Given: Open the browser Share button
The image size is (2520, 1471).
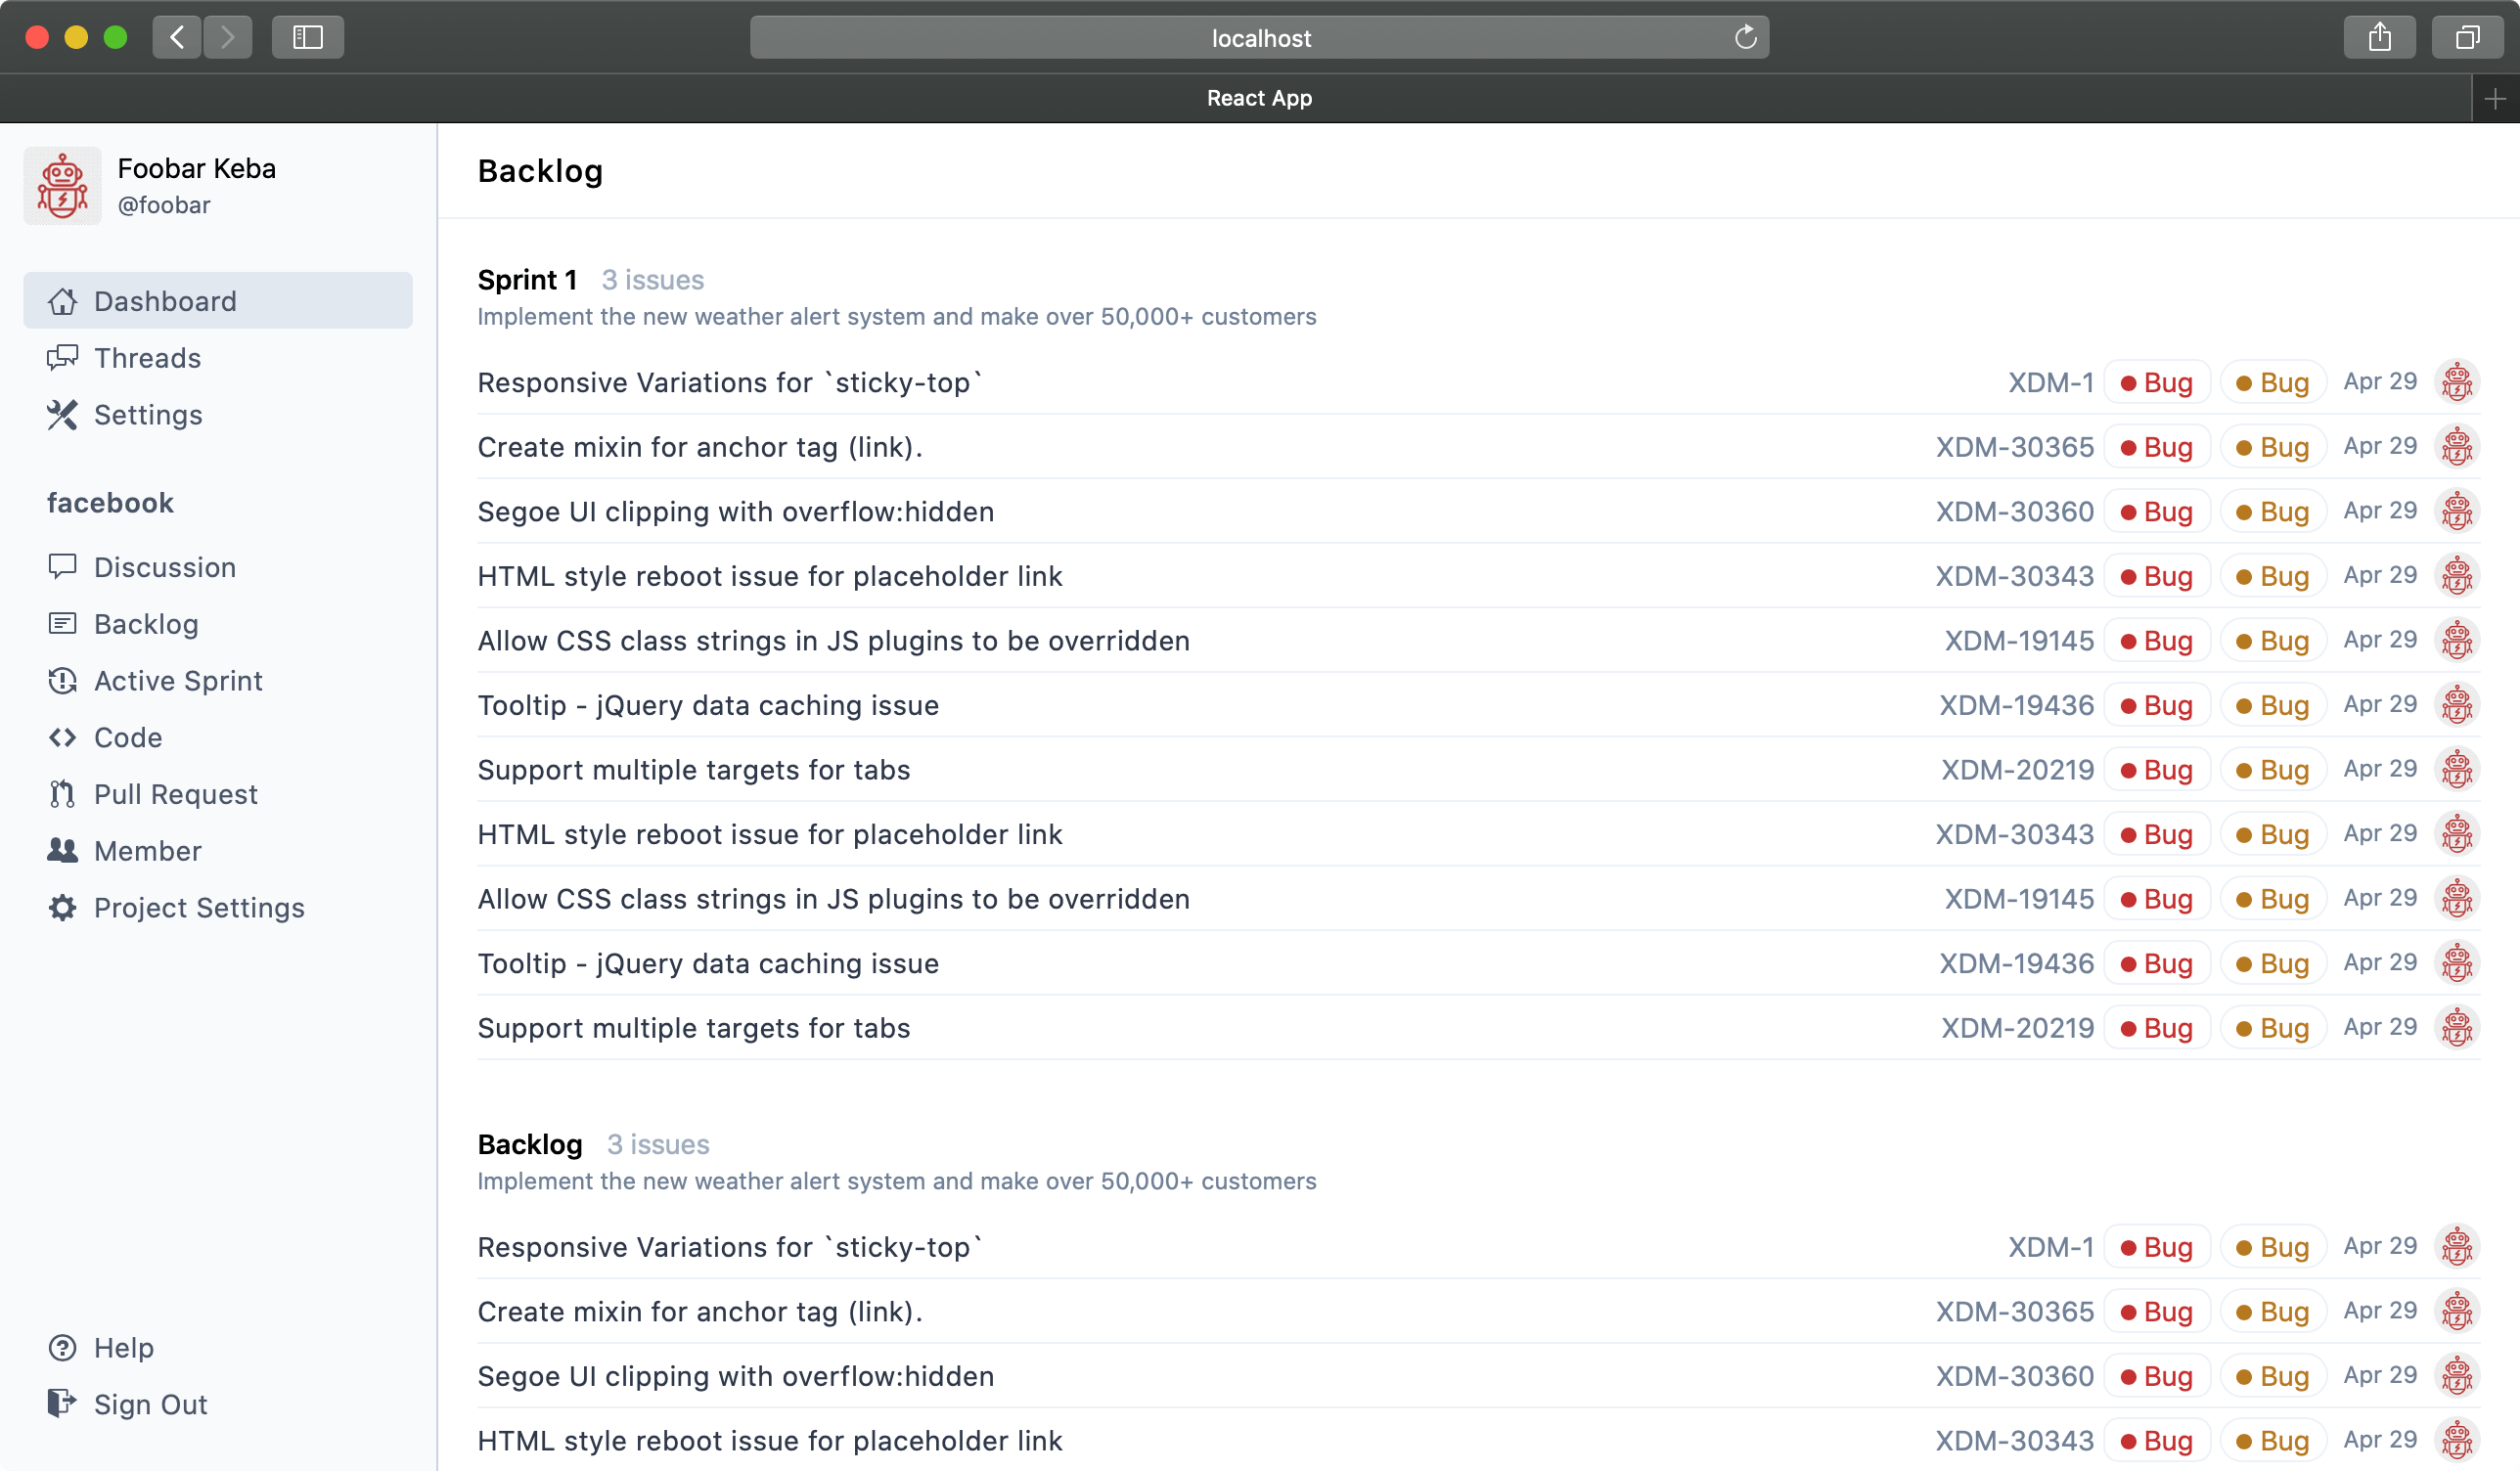Looking at the screenshot, I should tap(2379, 37).
